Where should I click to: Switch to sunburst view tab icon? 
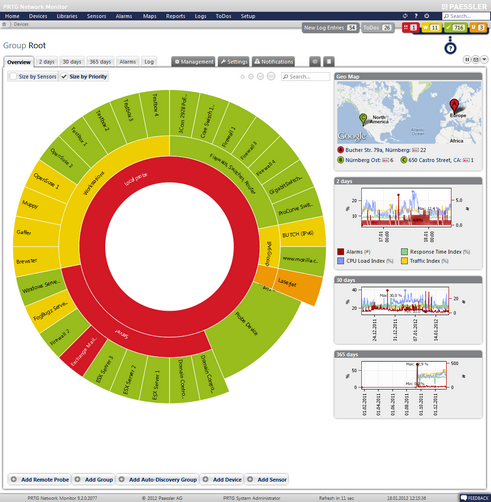point(315,61)
